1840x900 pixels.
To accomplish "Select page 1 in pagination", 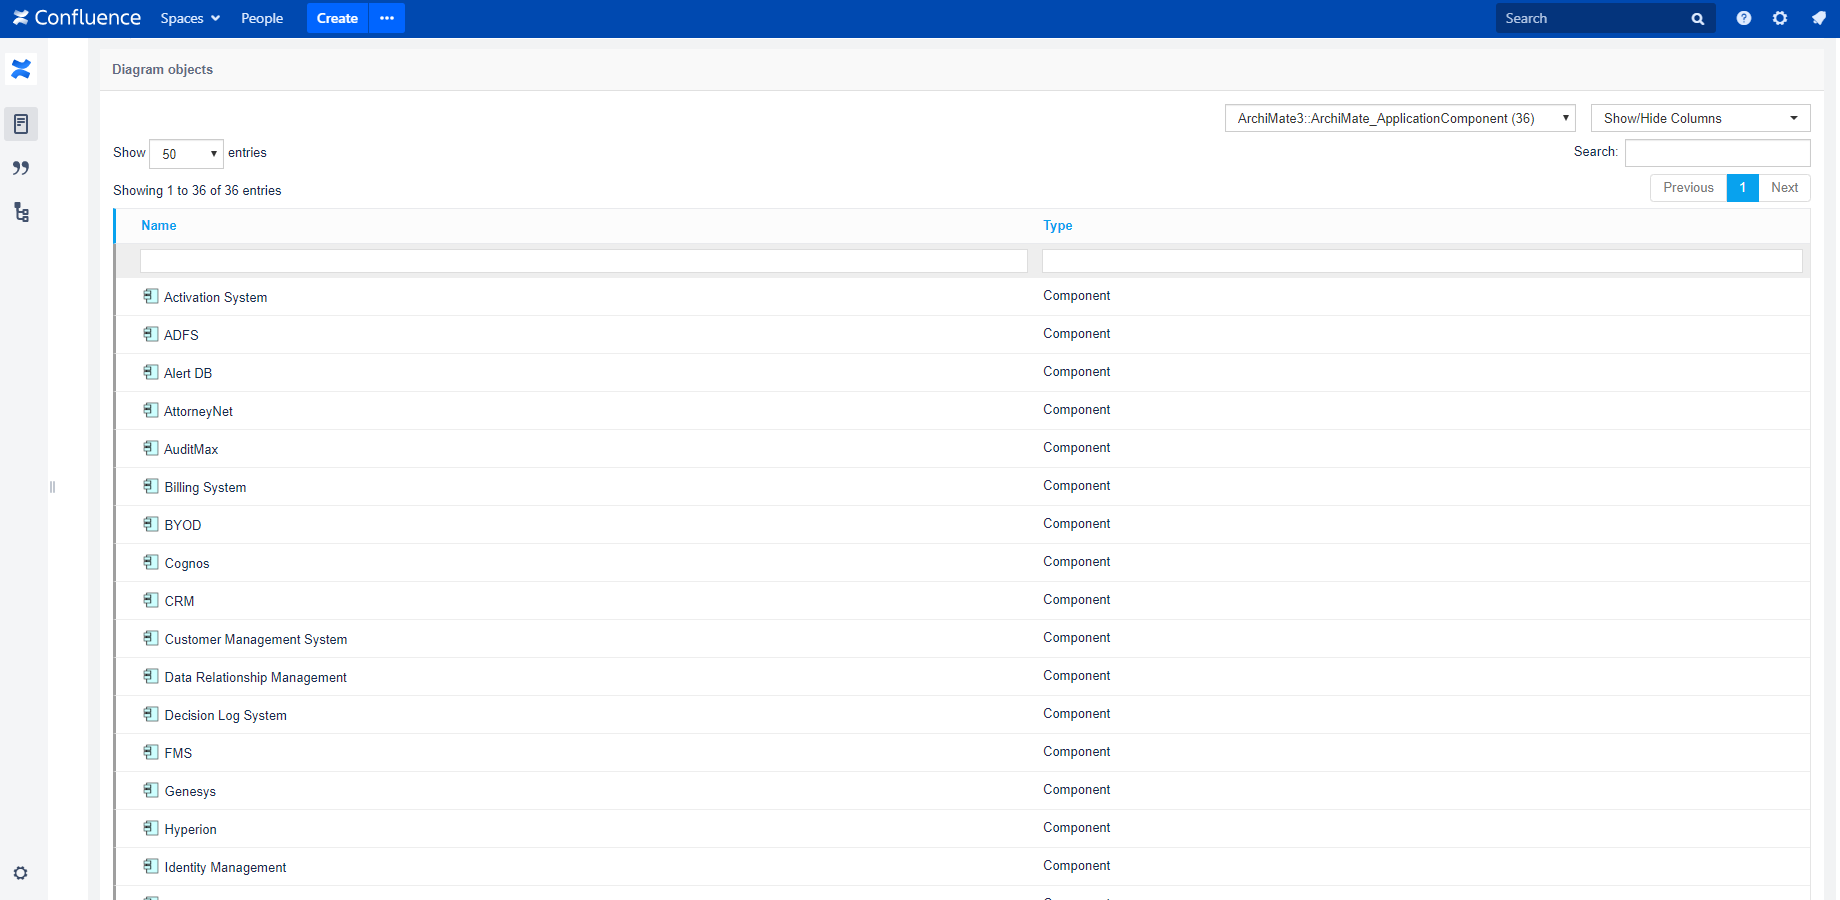I will coord(1742,188).
